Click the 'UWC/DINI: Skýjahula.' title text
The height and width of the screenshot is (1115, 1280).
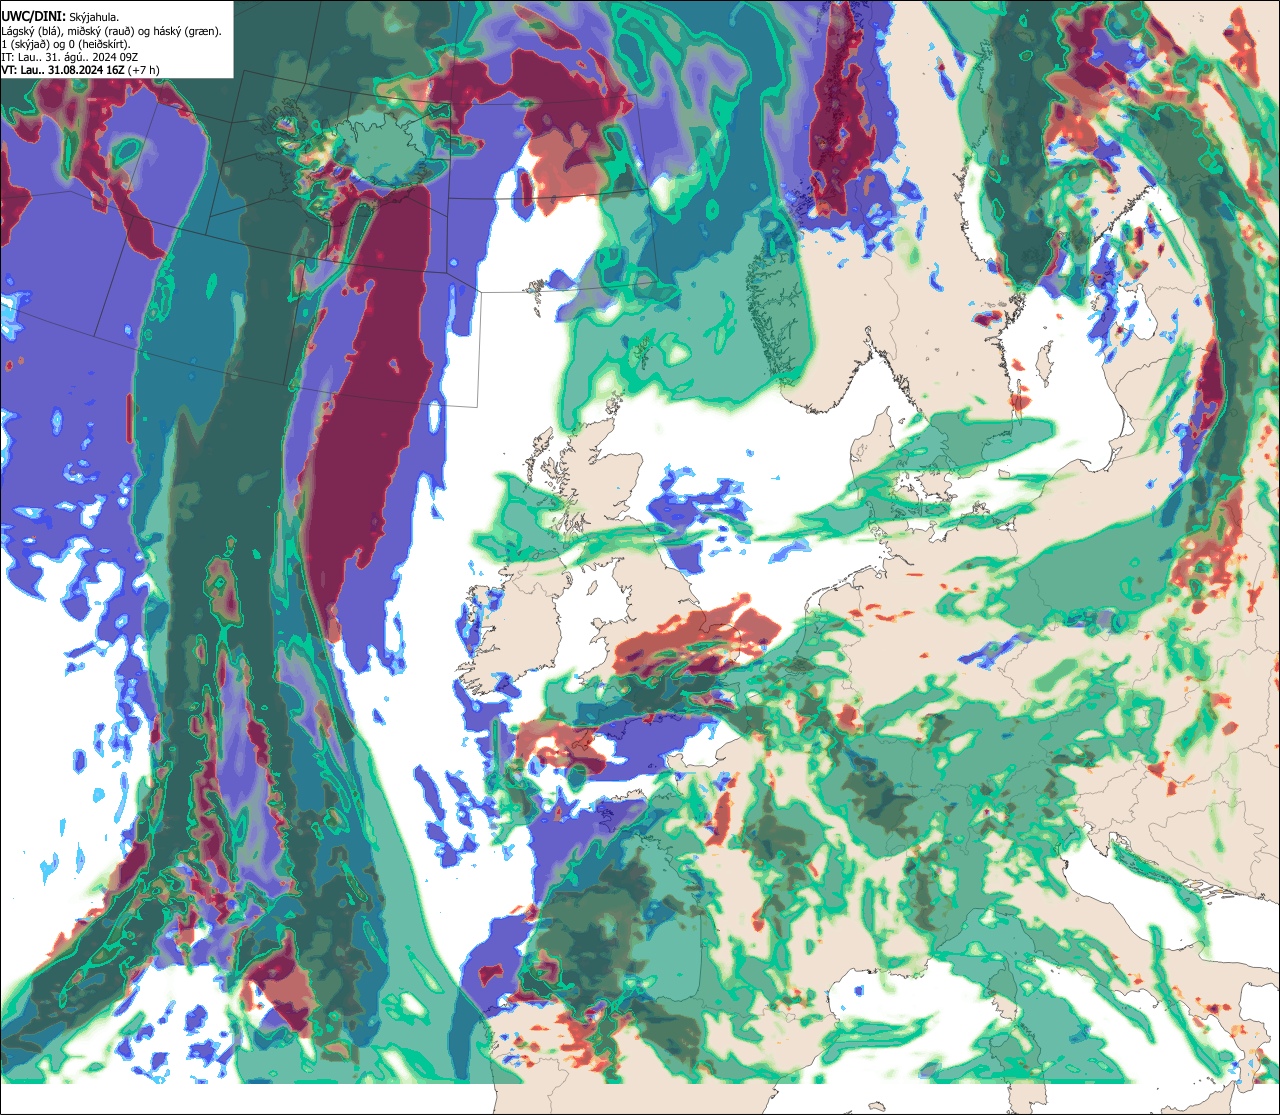pyautogui.click(x=61, y=16)
